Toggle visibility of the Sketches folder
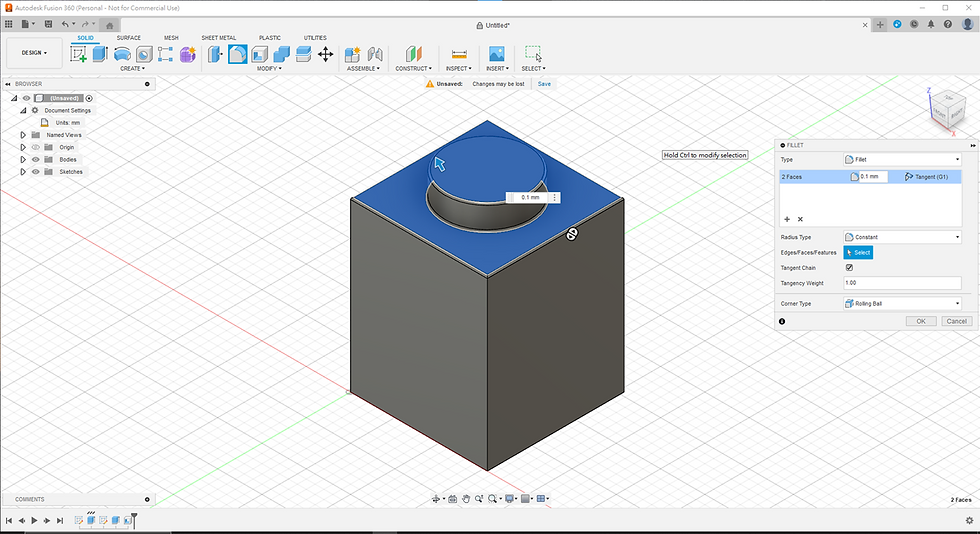The height and width of the screenshot is (534, 980). click(x=36, y=172)
